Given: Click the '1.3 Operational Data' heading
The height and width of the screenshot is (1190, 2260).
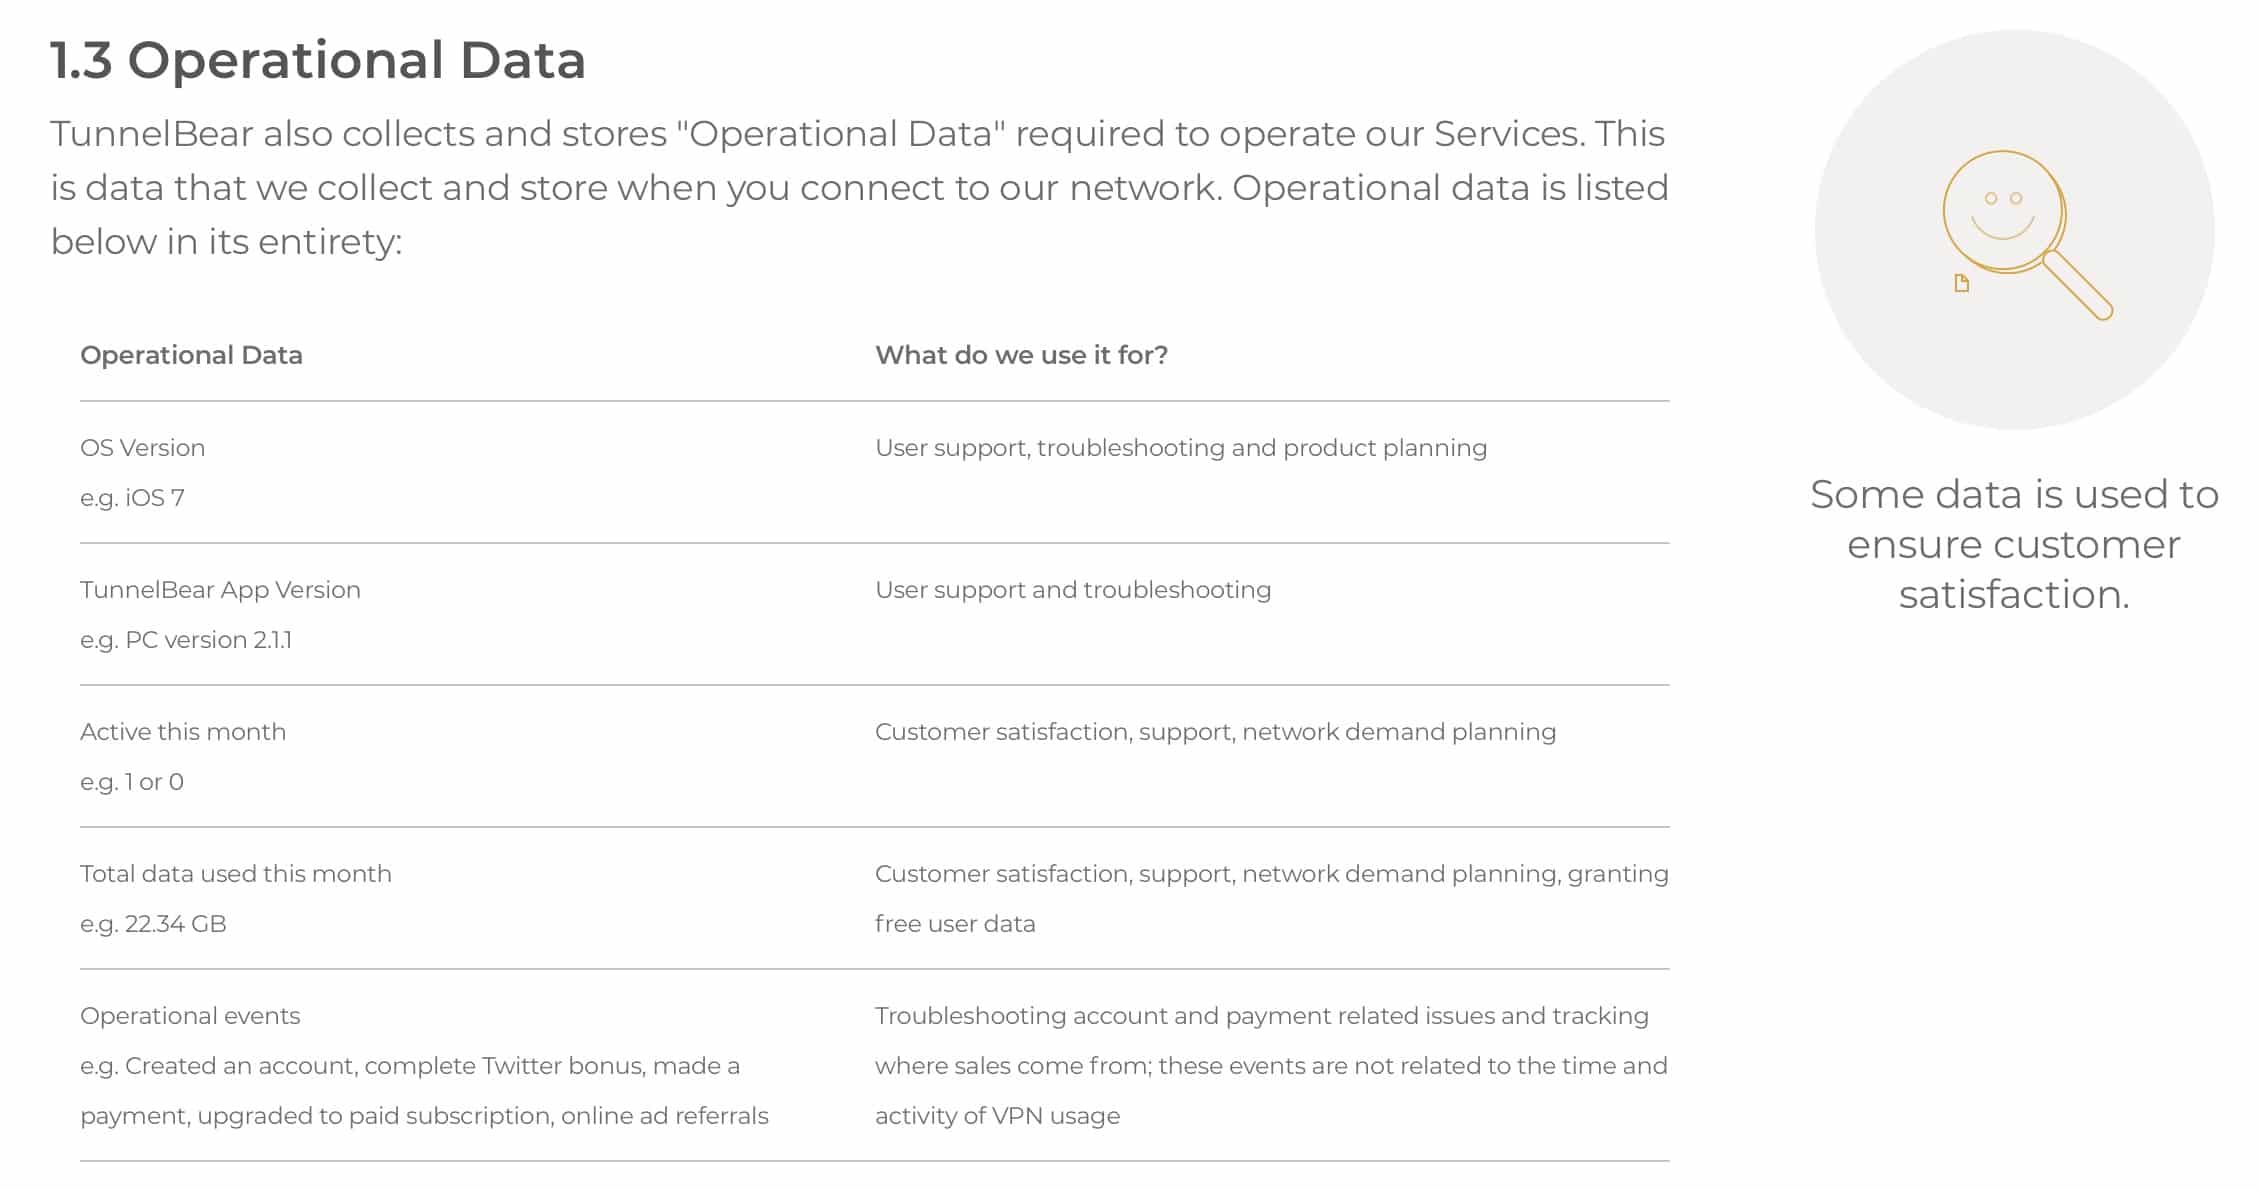Looking at the screenshot, I should coord(318,60).
